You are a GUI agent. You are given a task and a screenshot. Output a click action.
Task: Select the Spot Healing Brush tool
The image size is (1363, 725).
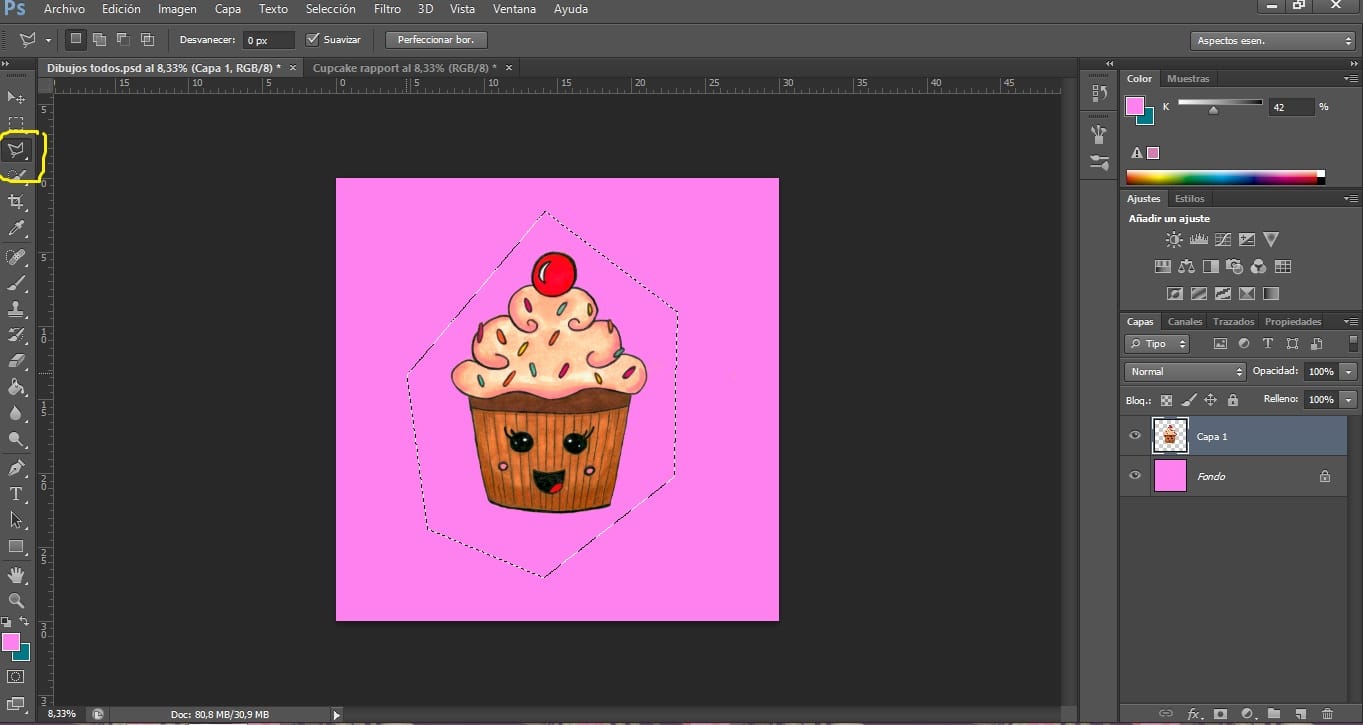[16, 258]
